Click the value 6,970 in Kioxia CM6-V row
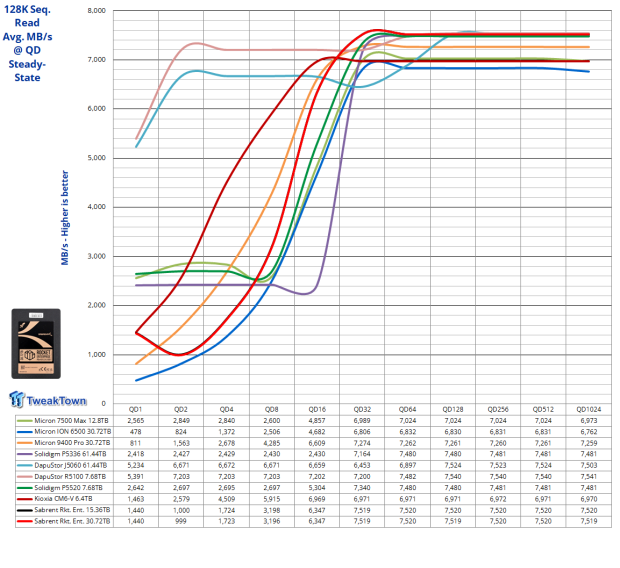 (x=588, y=499)
